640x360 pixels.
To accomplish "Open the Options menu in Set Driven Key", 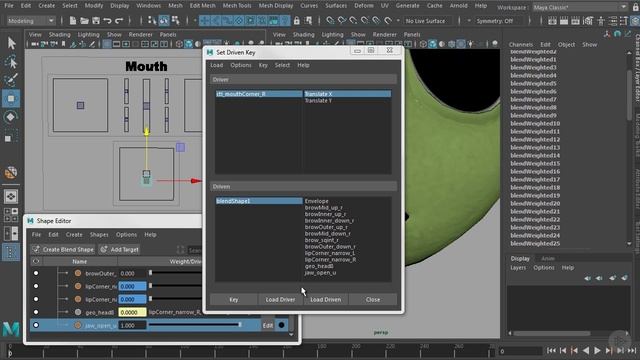I will tap(240, 65).
